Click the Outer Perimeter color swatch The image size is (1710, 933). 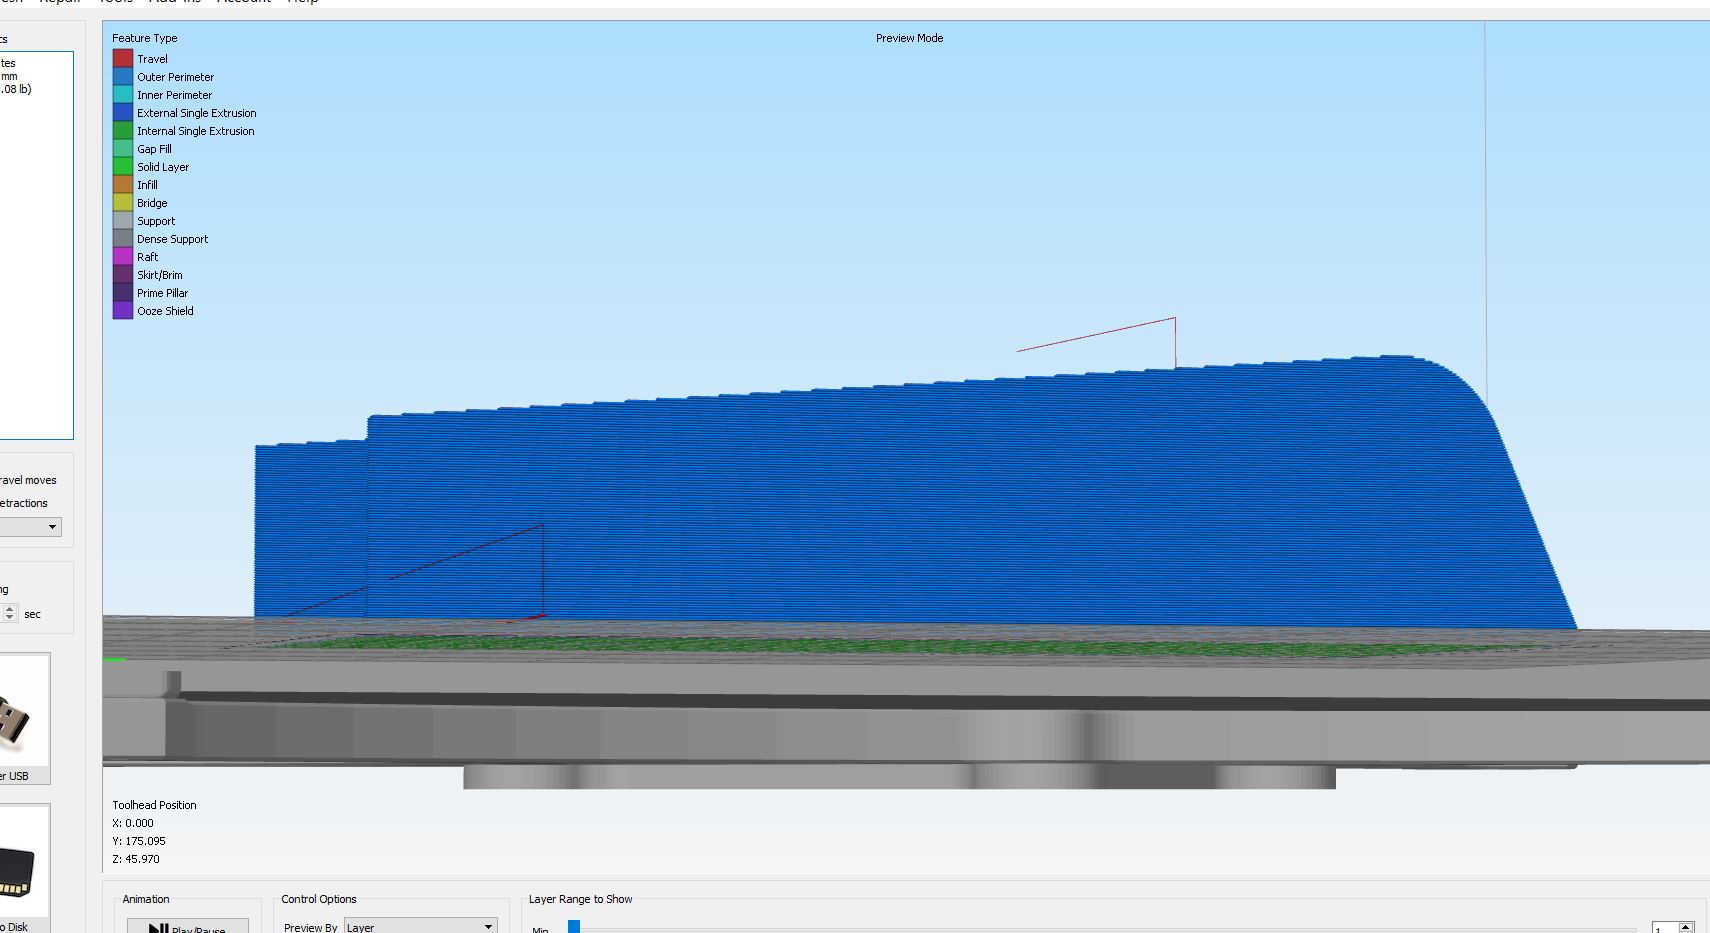tap(123, 77)
